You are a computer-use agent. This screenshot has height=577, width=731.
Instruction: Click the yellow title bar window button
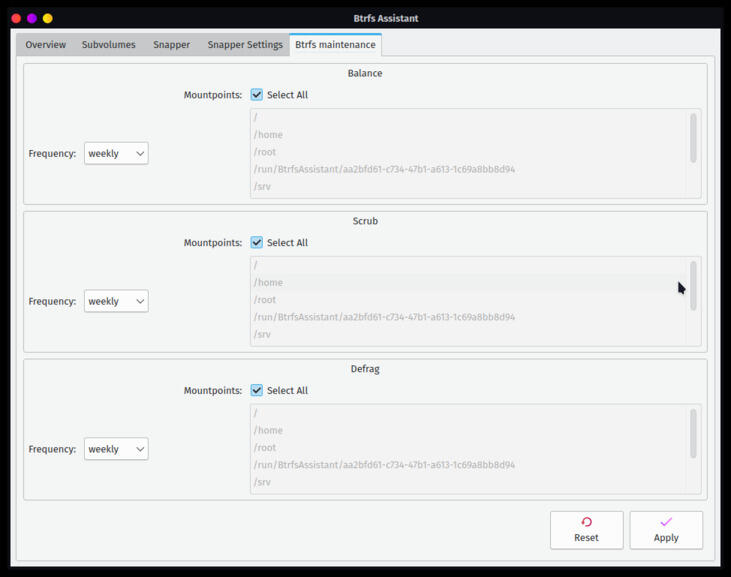(48, 18)
